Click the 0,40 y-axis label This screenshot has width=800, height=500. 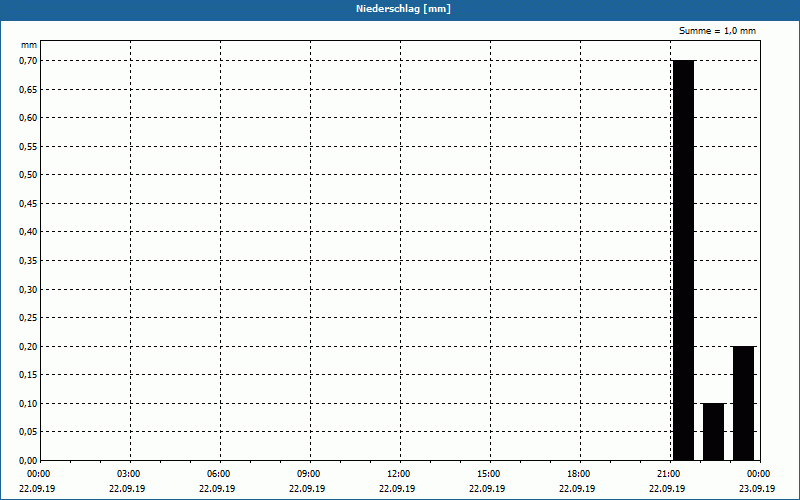click(28, 232)
